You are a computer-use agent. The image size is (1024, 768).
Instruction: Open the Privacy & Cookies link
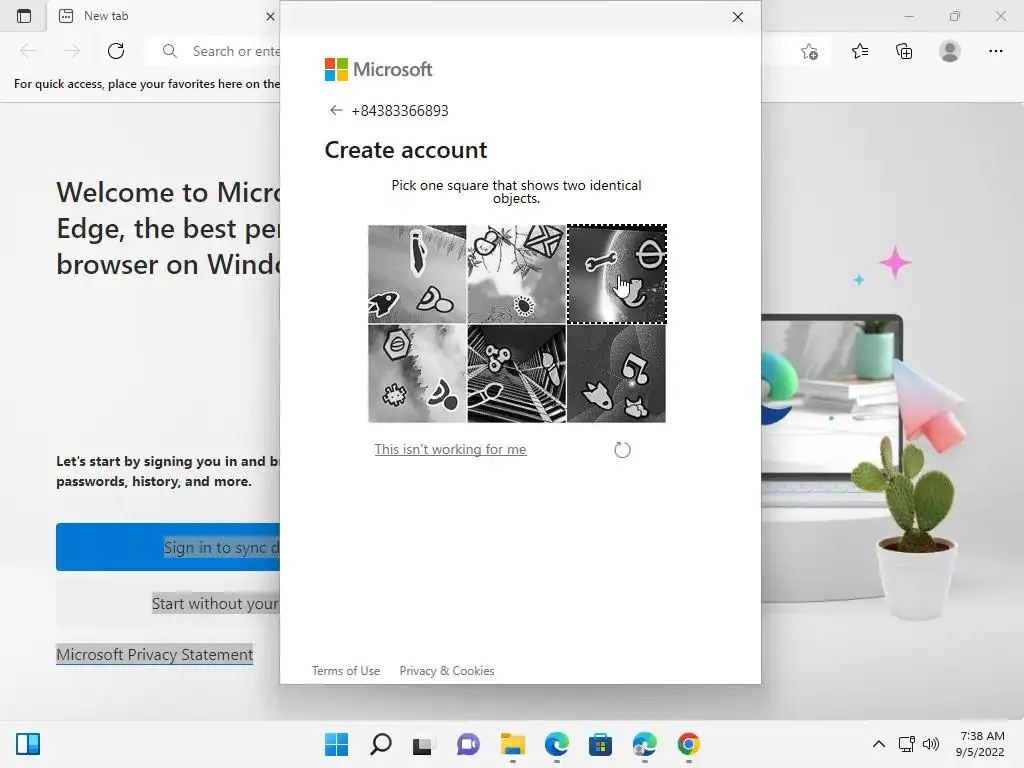pos(447,671)
